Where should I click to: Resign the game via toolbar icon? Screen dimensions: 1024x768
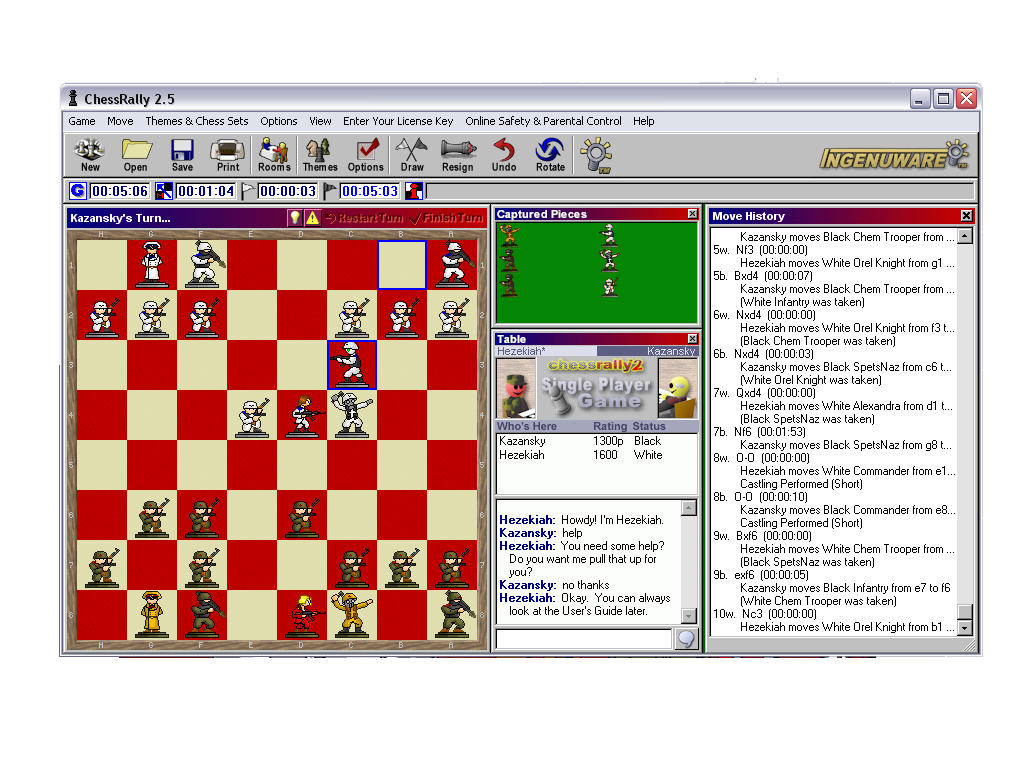[458, 155]
